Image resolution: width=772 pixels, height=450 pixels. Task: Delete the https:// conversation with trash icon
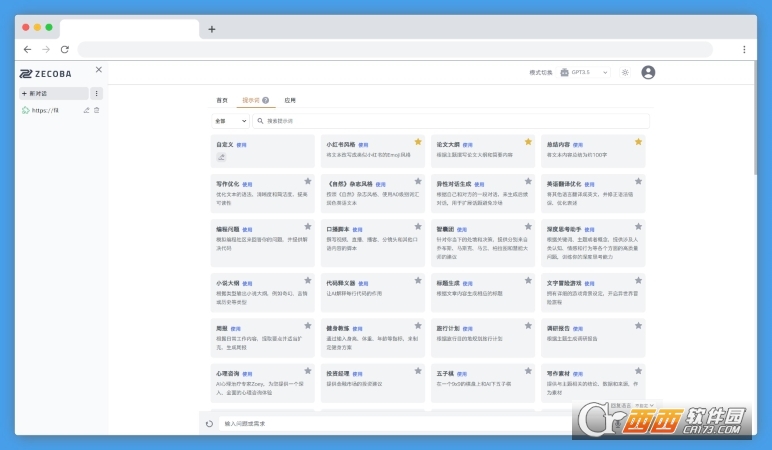(x=96, y=110)
